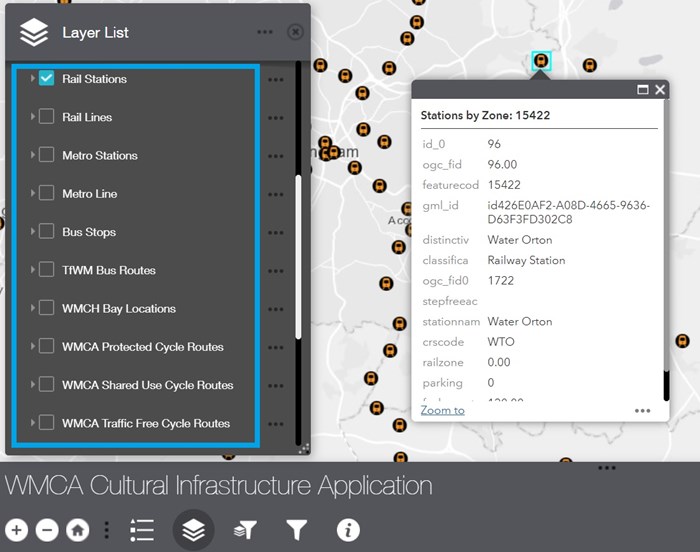
Task: Open options menu for WMCH Bay Locations
Action: (x=276, y=309)
